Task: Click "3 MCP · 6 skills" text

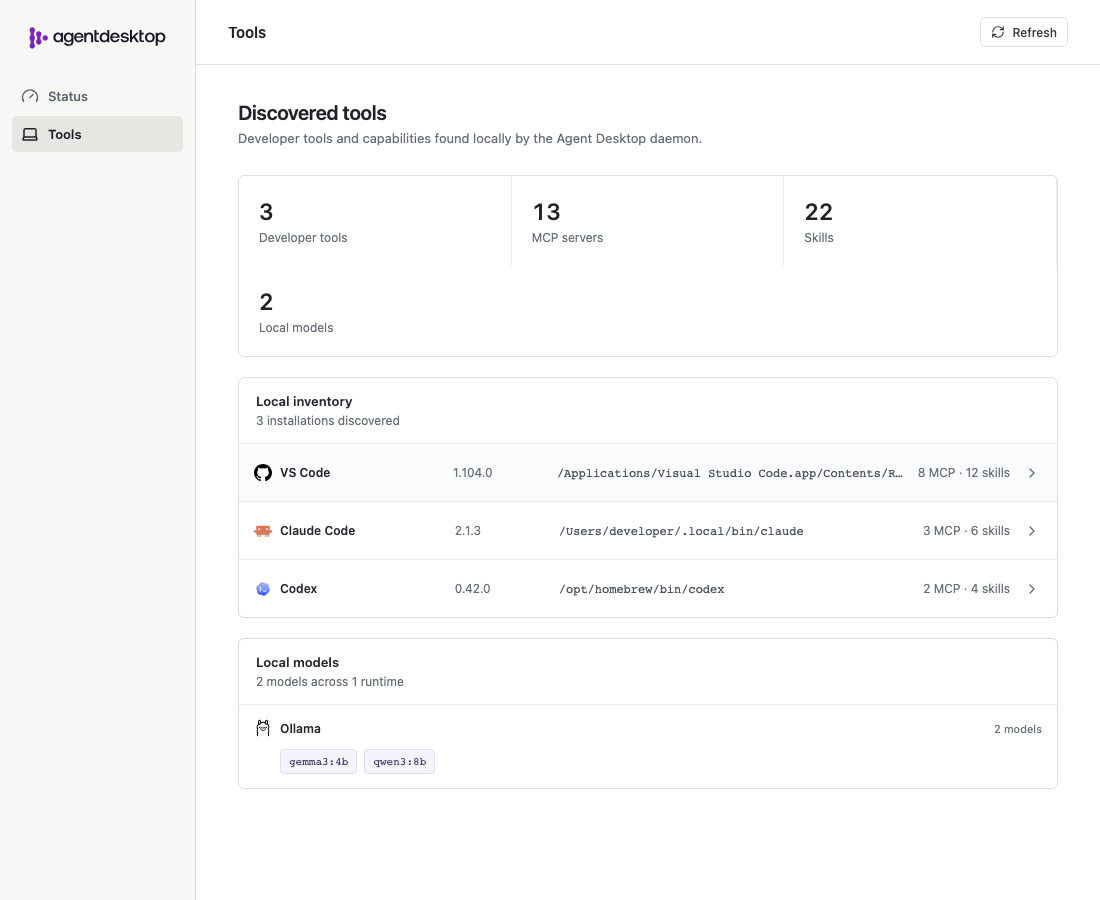Action: pos(966,531)
